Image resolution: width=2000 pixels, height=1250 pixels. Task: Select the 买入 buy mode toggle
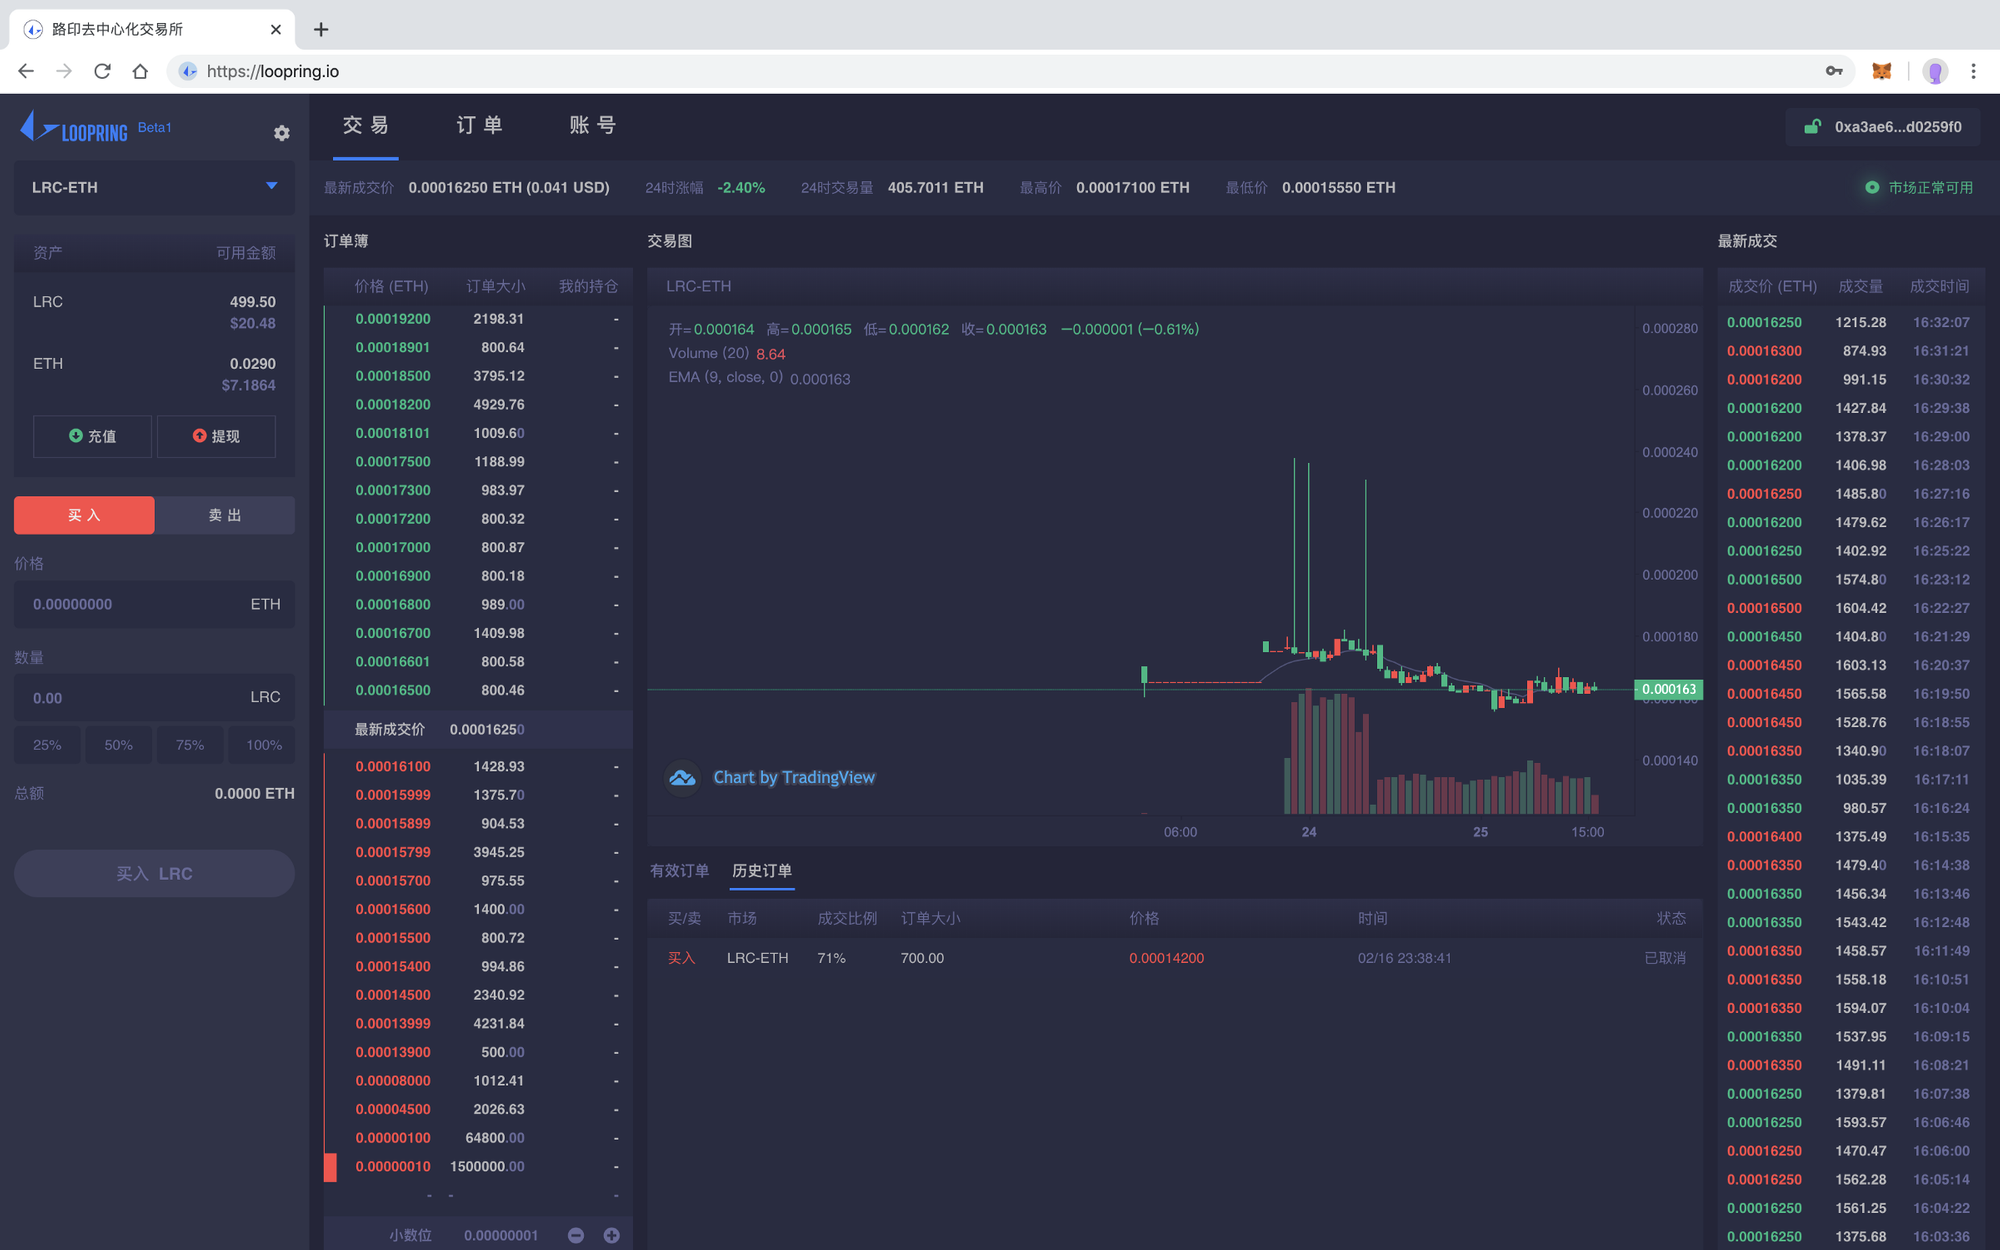[x=84, y=515]
